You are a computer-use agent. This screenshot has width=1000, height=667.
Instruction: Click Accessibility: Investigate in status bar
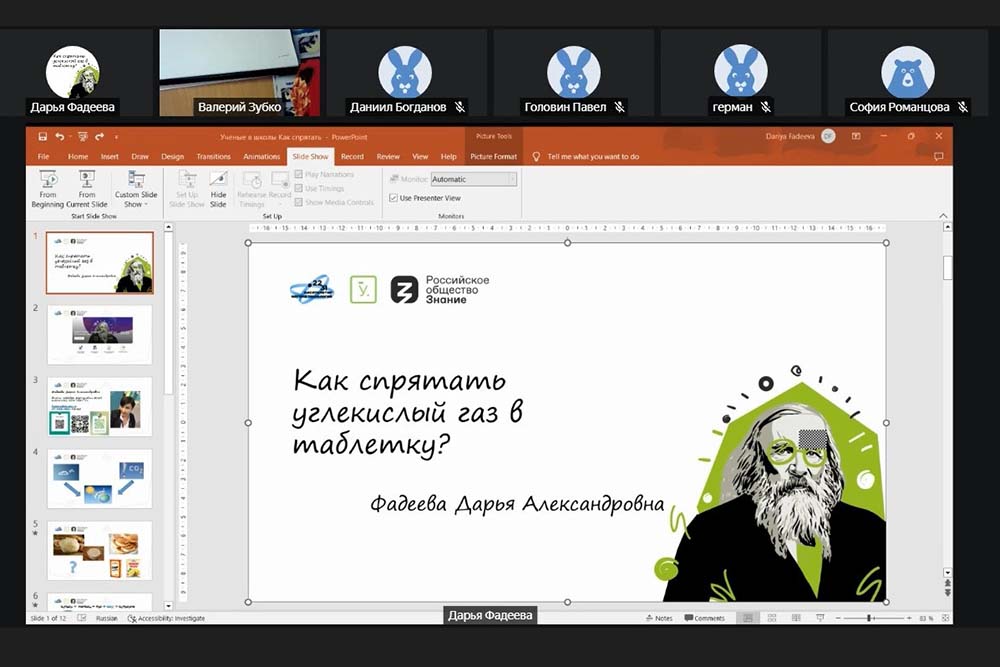pos(166,618)
